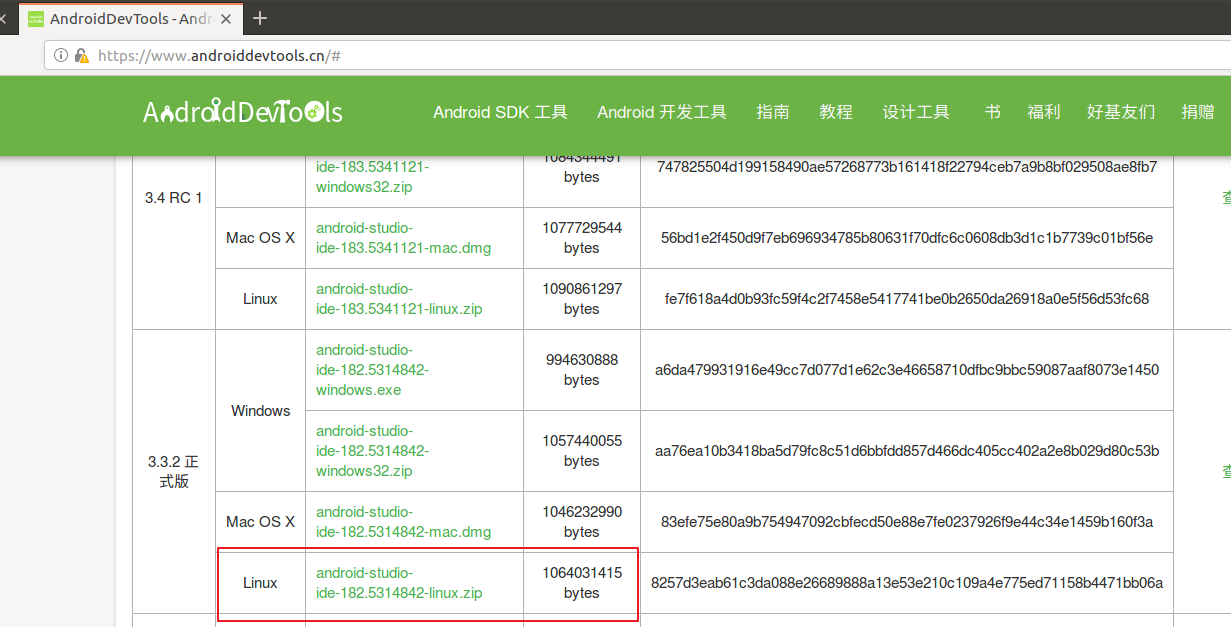Click the Mac OS X cell in 3.3.2

pyautogui.click(x=260, y=522)
